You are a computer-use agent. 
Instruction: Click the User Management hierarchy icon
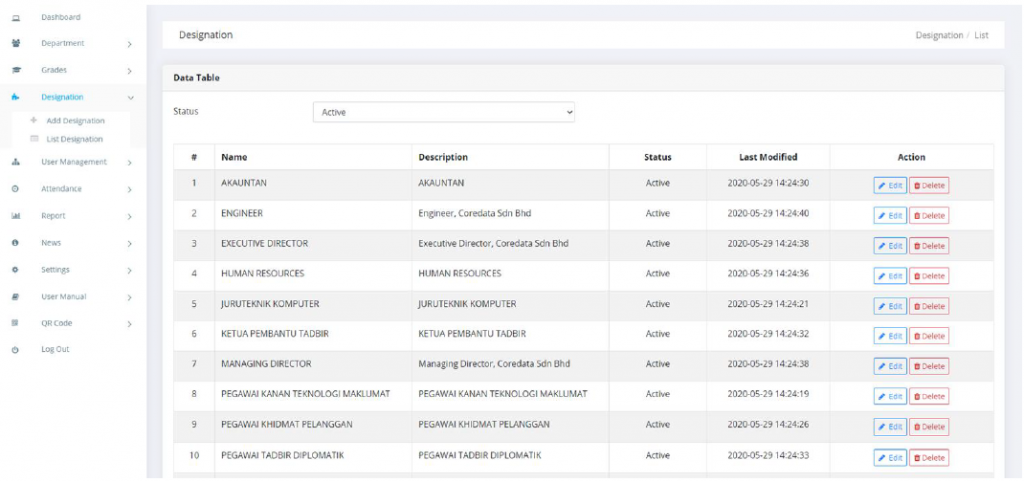pos(15,162)
